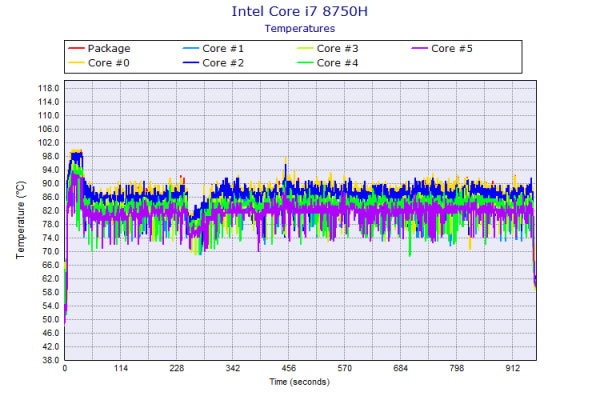Viewport: 600px width, 400px height.
Task: Click the 42.0 y-axis value
Action: (51, 346)
